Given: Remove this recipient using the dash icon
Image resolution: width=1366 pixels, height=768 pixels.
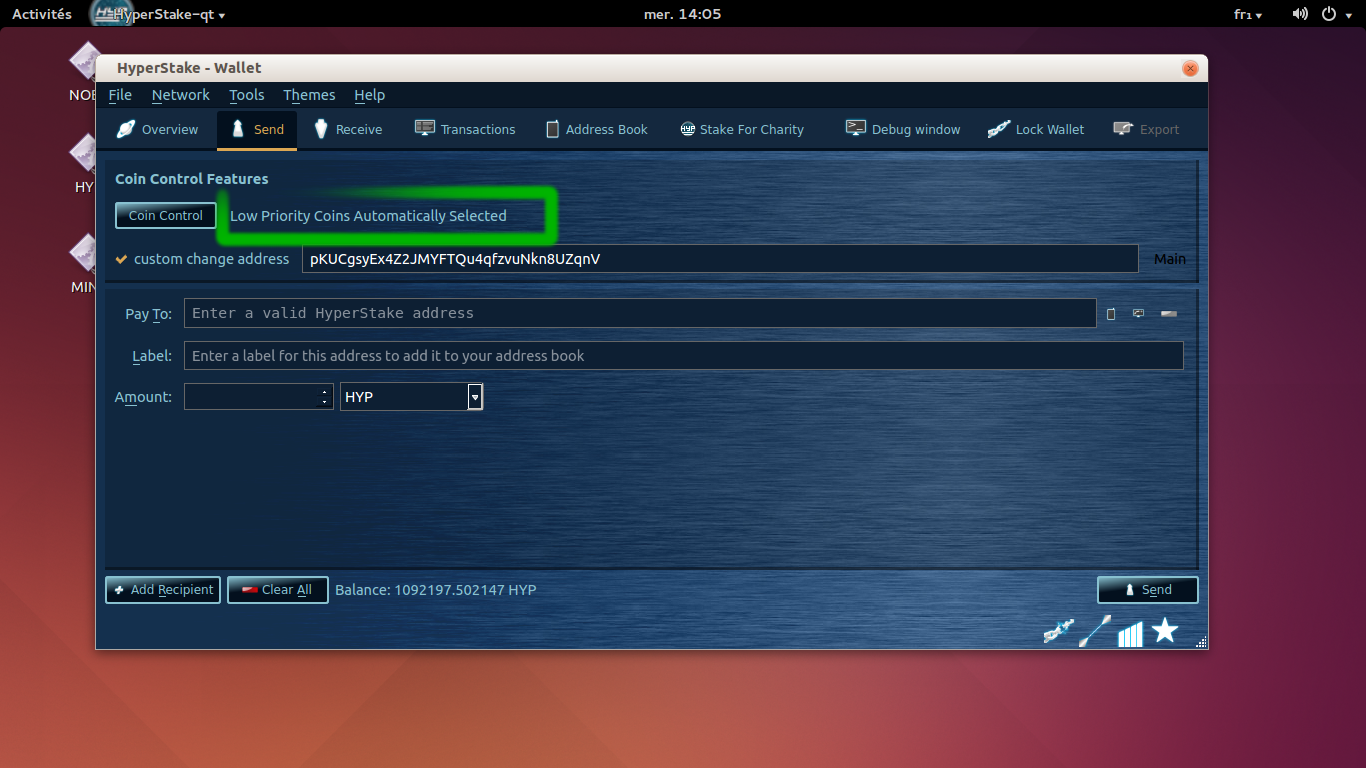Looking at the screenshot, I should tap(1169, 314).
